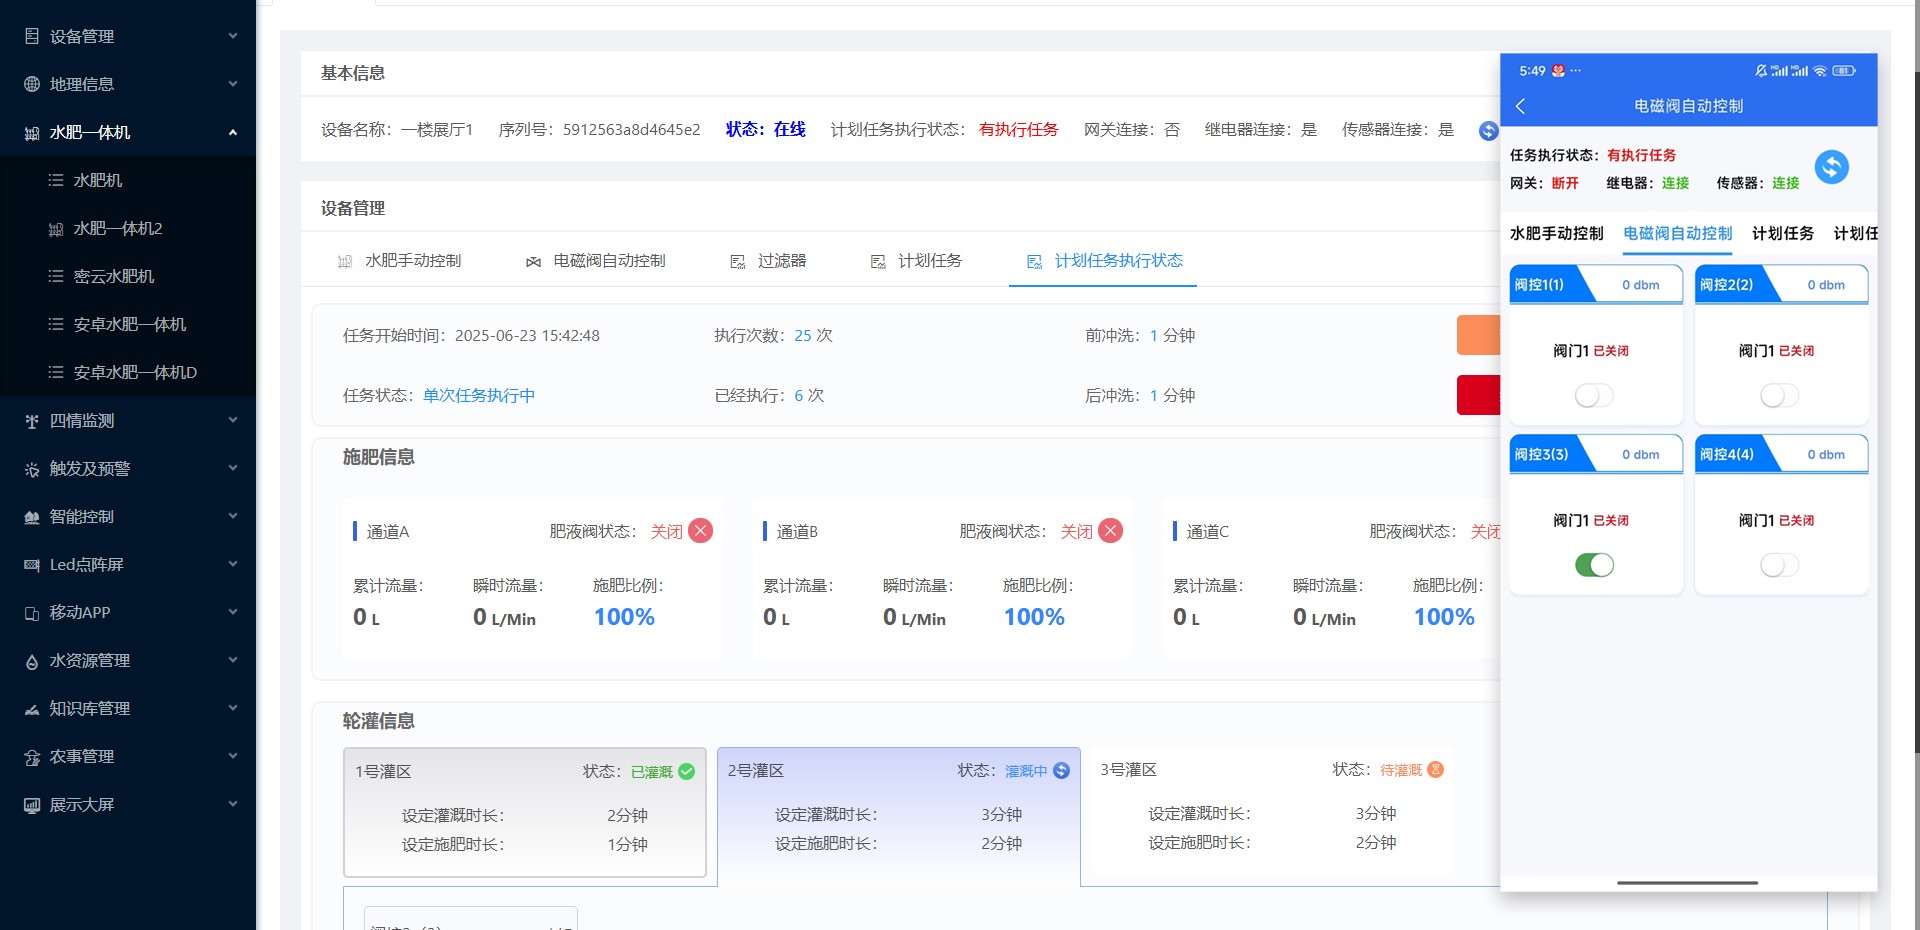
Task: Click the red close icon for 通道B
Action: (1110, 531)
